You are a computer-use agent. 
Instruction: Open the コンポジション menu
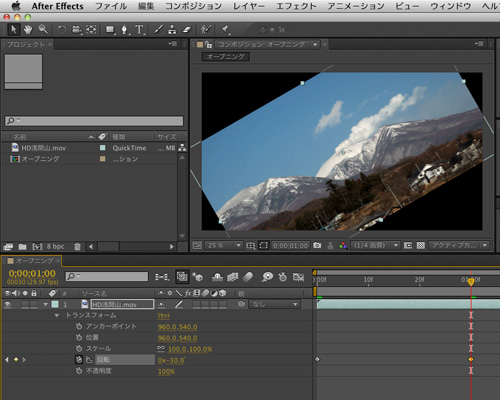point(193,6)
